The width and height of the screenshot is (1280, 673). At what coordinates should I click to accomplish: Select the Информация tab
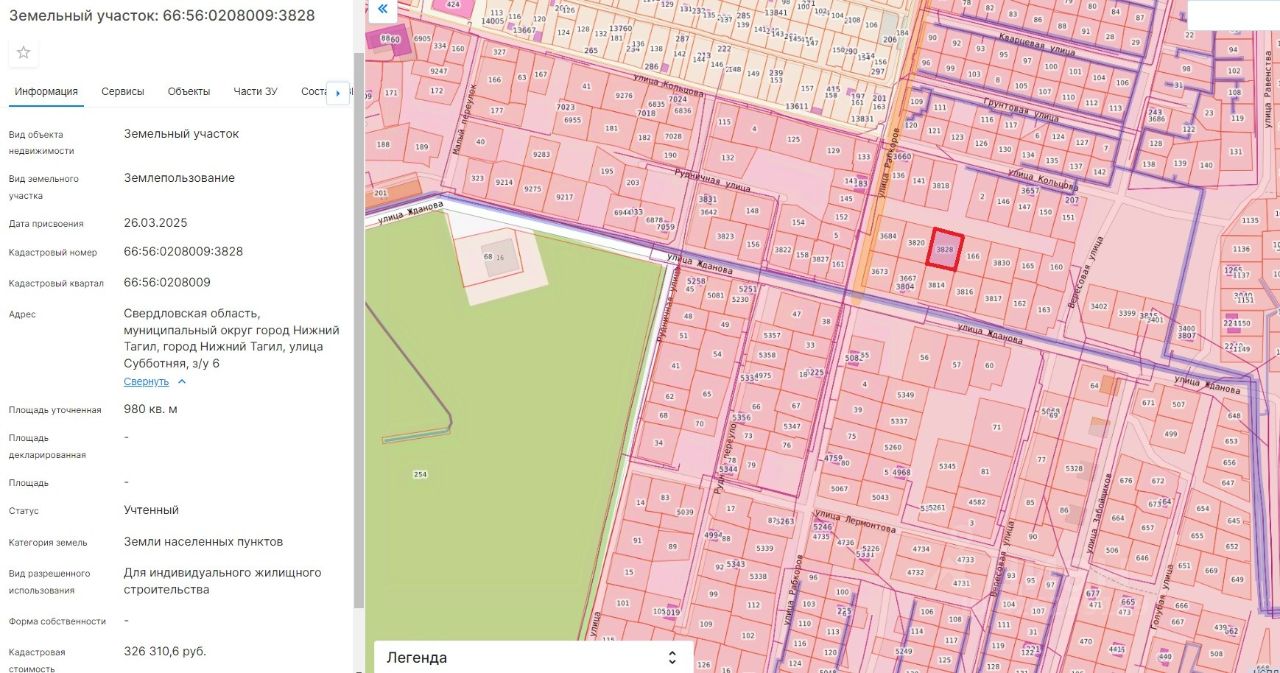coord(46,91)
